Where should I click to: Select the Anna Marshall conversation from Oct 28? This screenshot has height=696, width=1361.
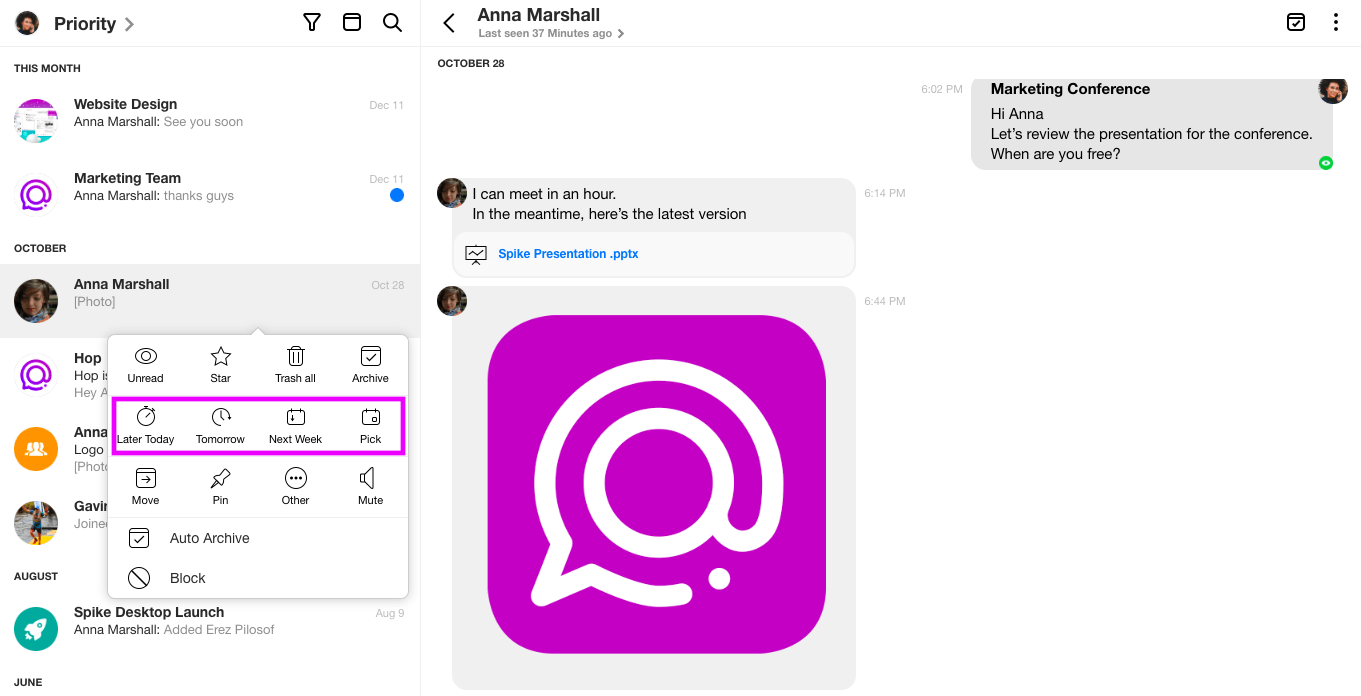(x=210, y=301)
